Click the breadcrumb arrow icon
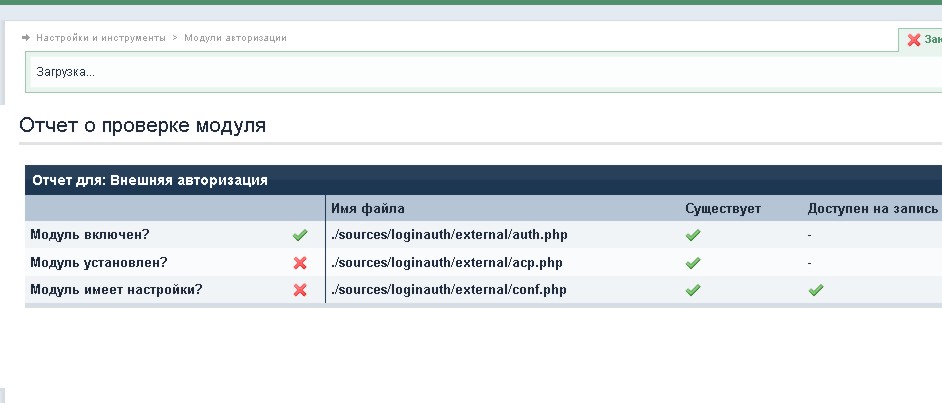This screenshot has height=403, width=942. click(25, 37)
